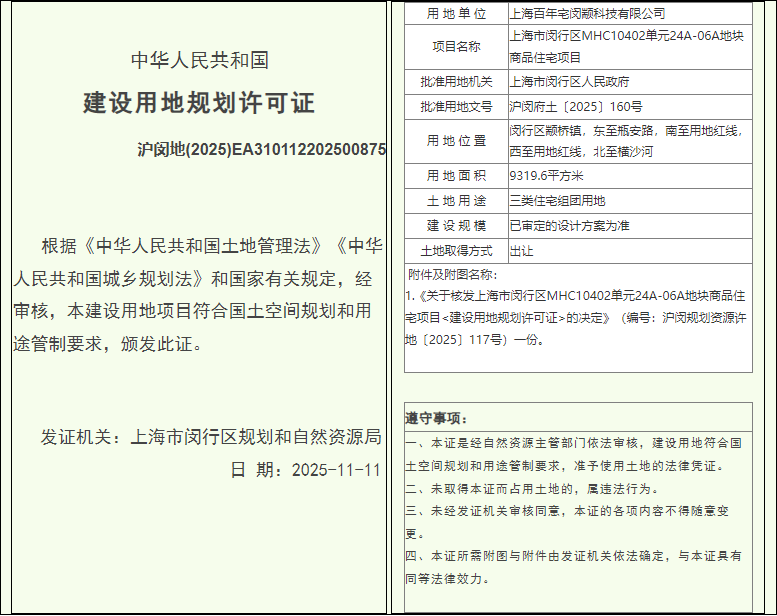Select the label 项目名称
Image resolution: width=777 pixels, height=616 pixels.
tap(456, 47)
